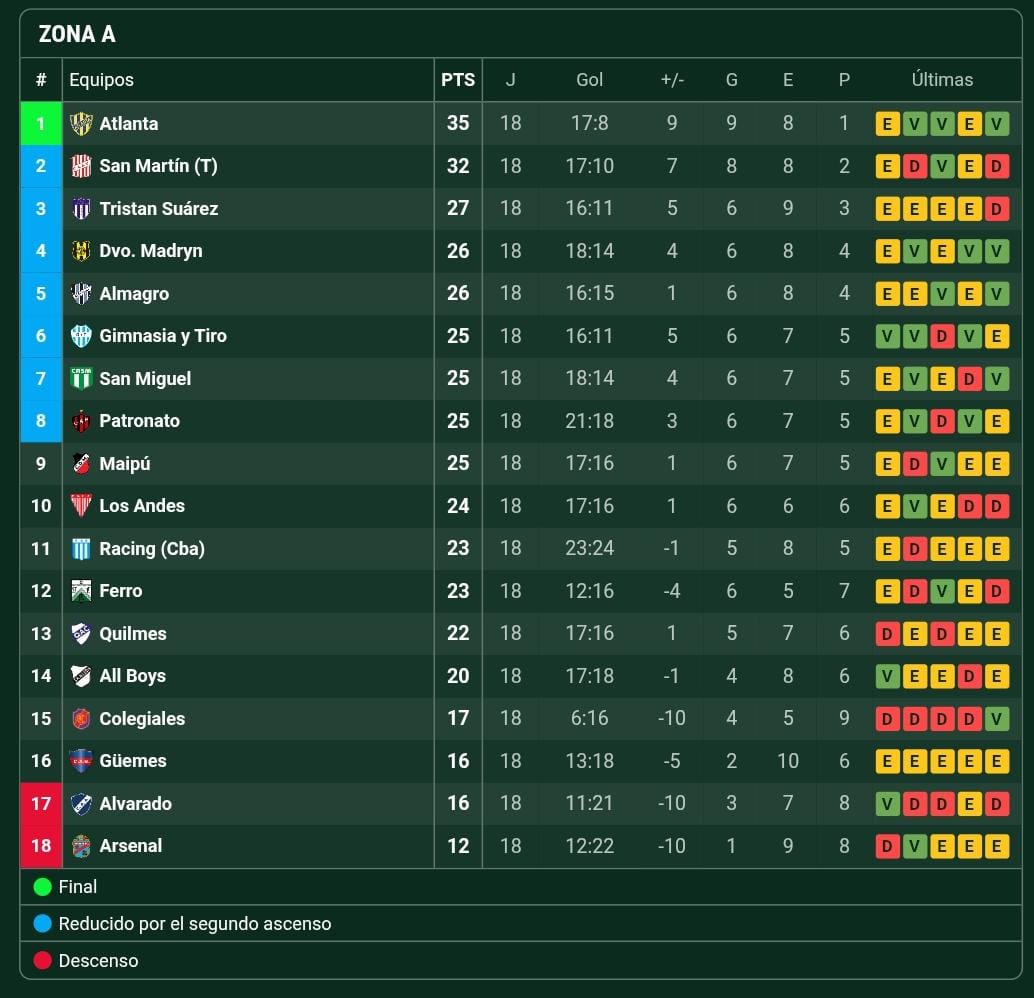Click Atlanta's latest green V result badge
Image resolution: width=1034 pixels, height=998 pixels.
pos(996,123)
